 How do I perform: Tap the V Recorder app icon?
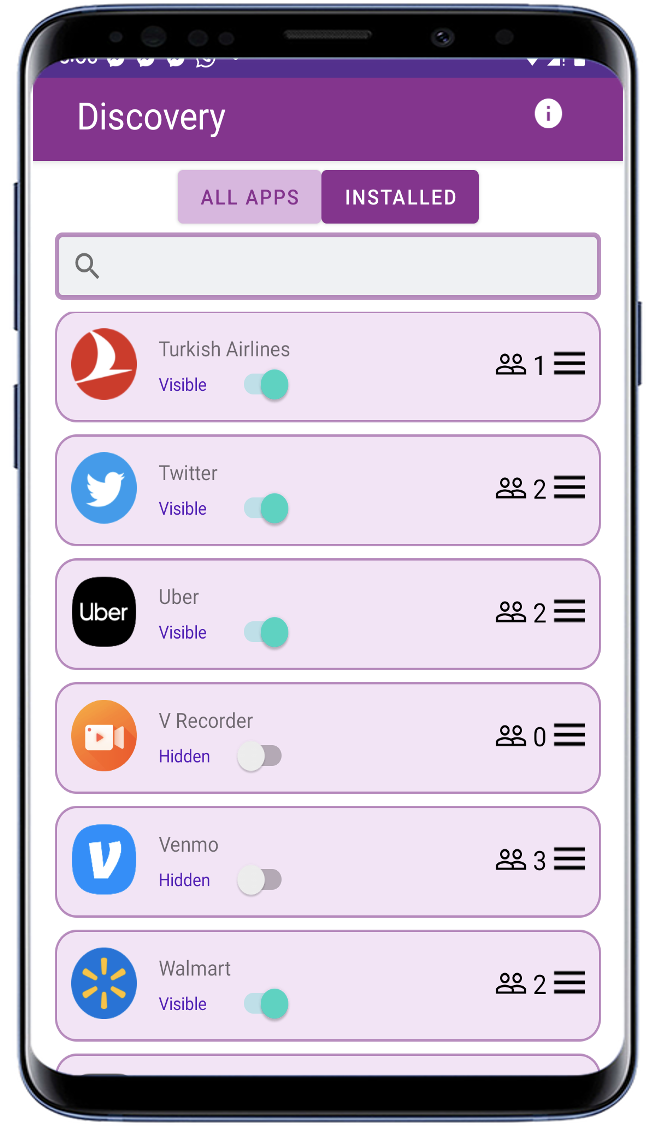pyautogui.click(x=104, y=735)
